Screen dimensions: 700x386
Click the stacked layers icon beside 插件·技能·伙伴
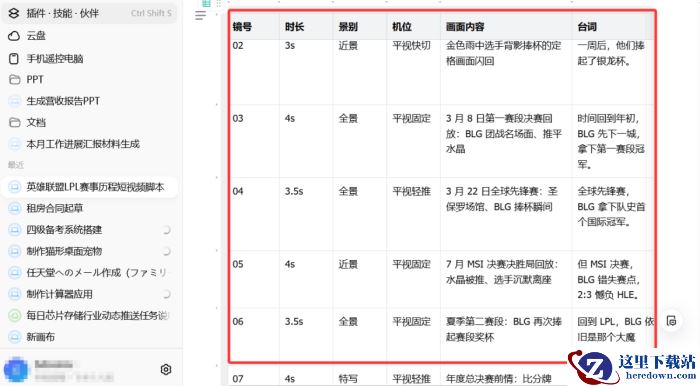pos(14,13)
